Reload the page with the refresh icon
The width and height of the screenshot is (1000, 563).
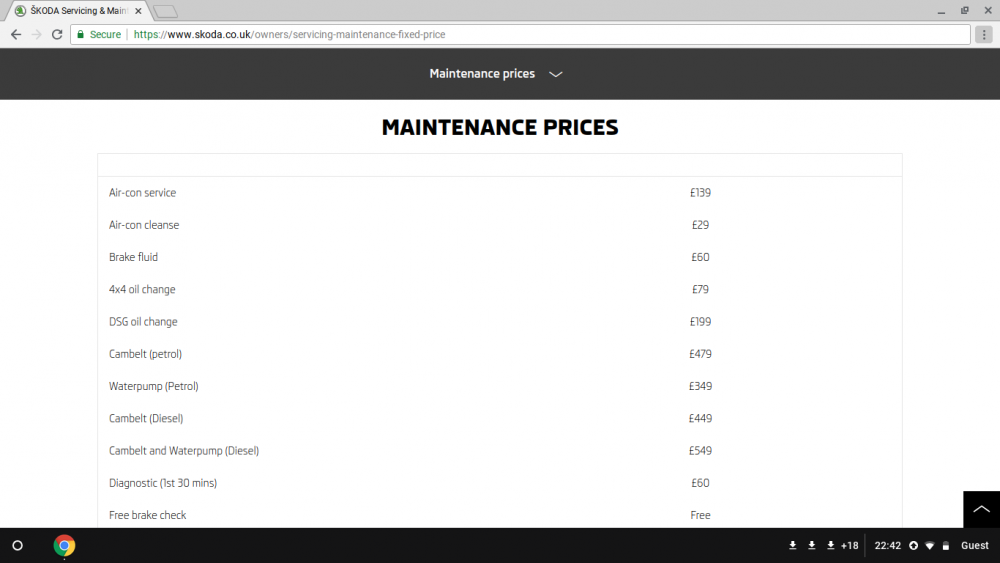click(x=57, y=34)
